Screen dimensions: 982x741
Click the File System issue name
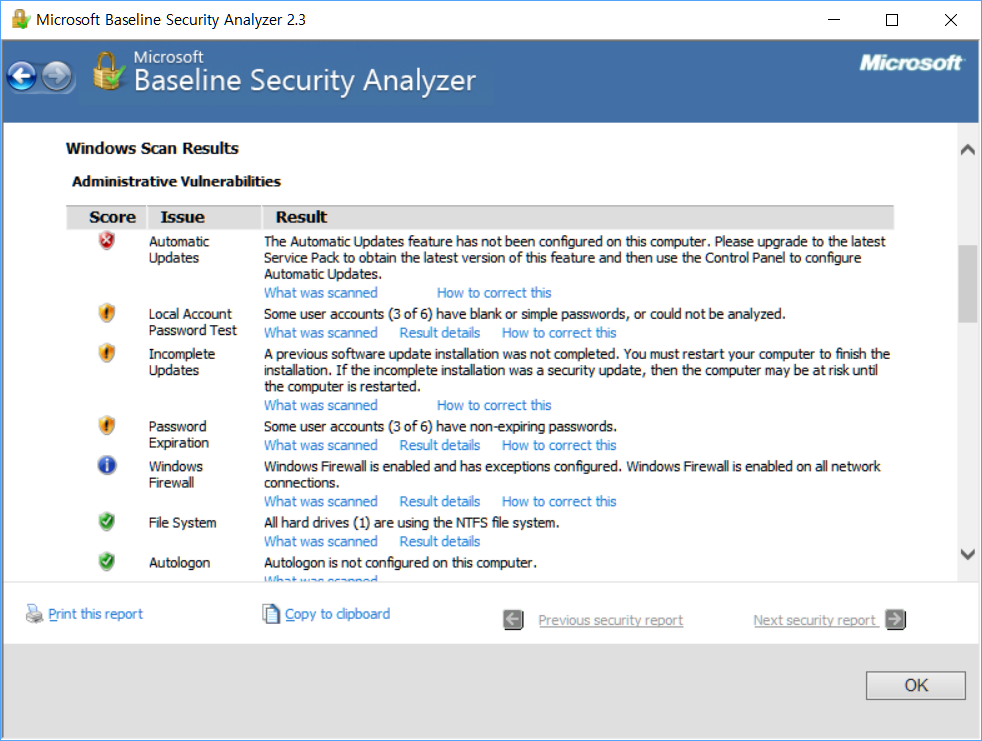182,522
